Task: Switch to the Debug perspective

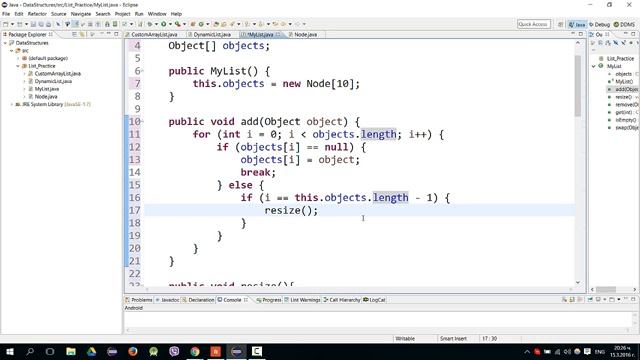Action: 599,24
